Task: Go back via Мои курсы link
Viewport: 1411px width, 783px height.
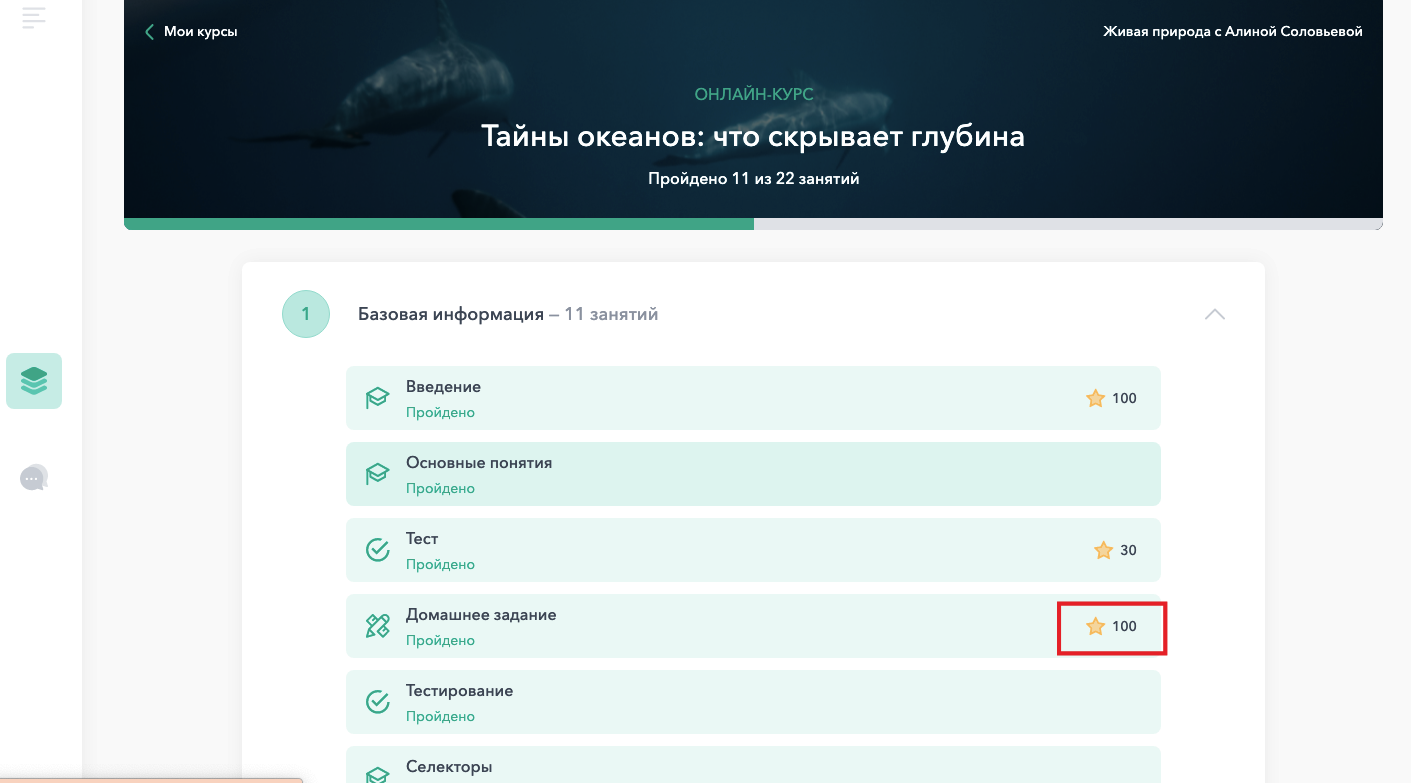Action: pos(191,31)
